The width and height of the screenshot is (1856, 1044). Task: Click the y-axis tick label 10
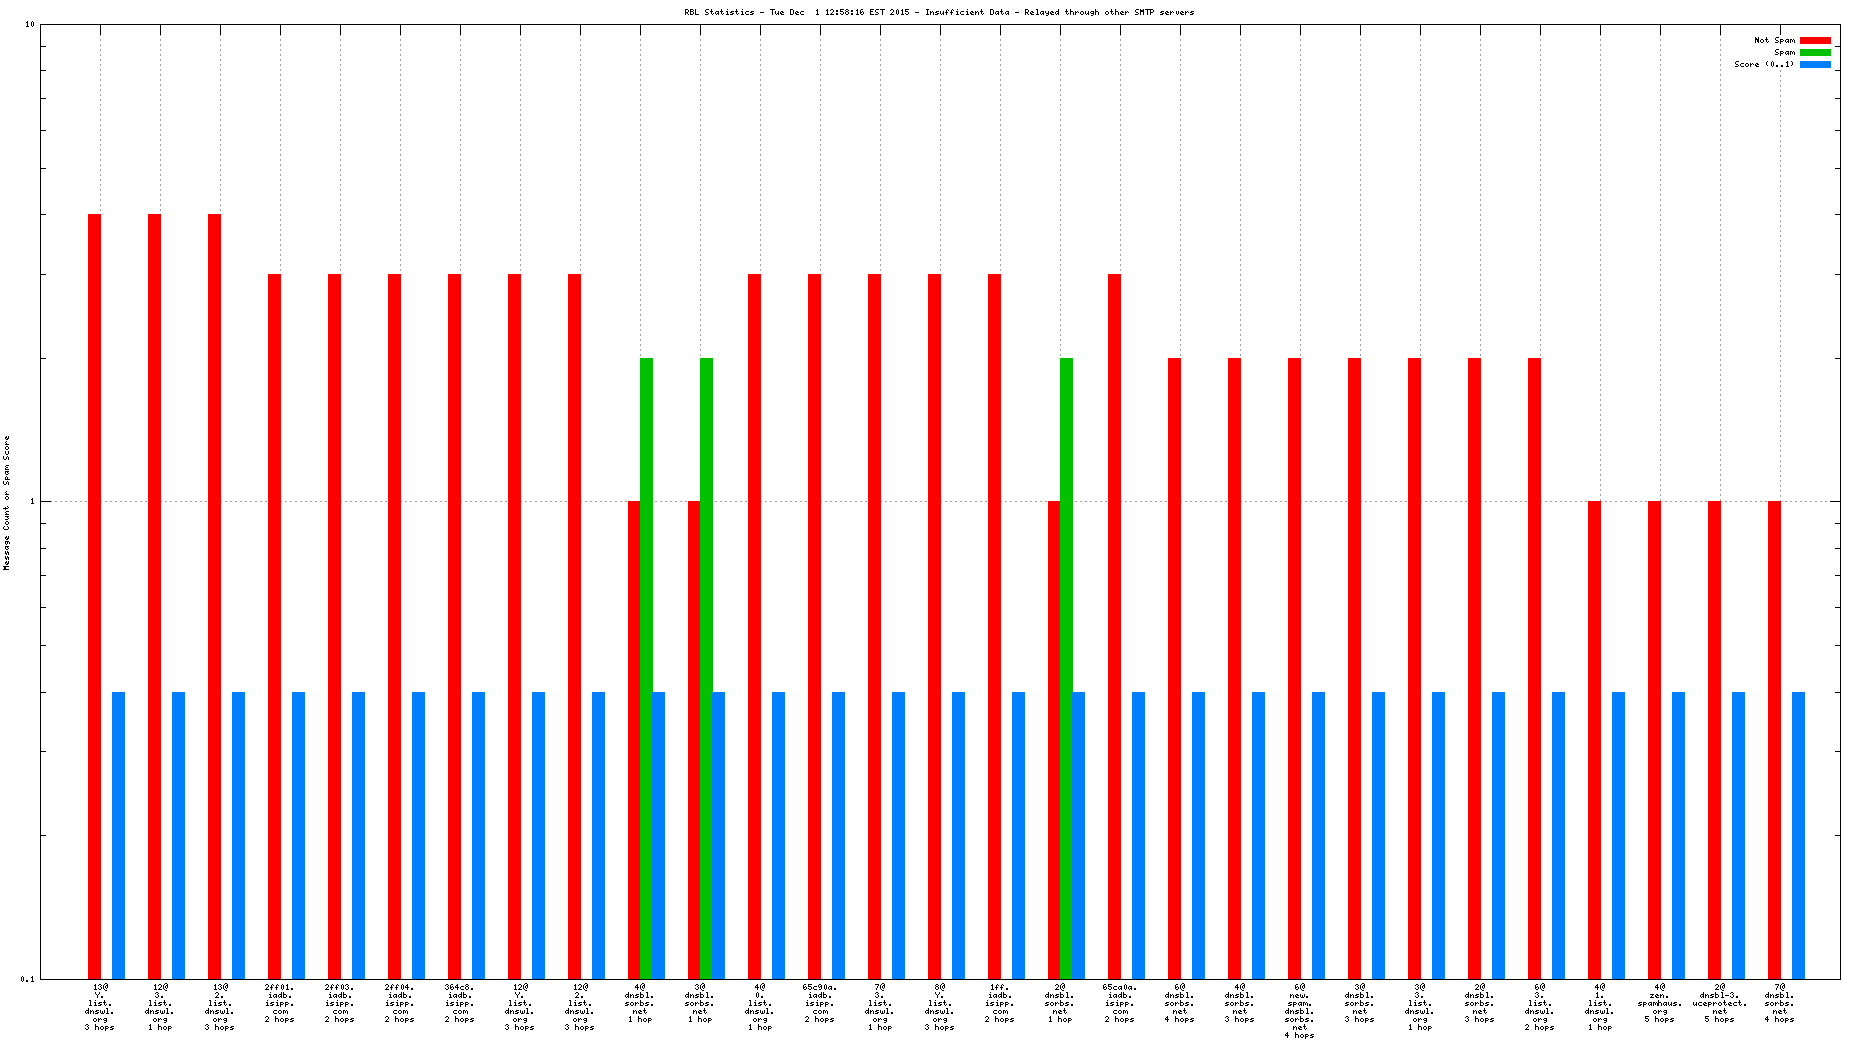pos(29,25)
